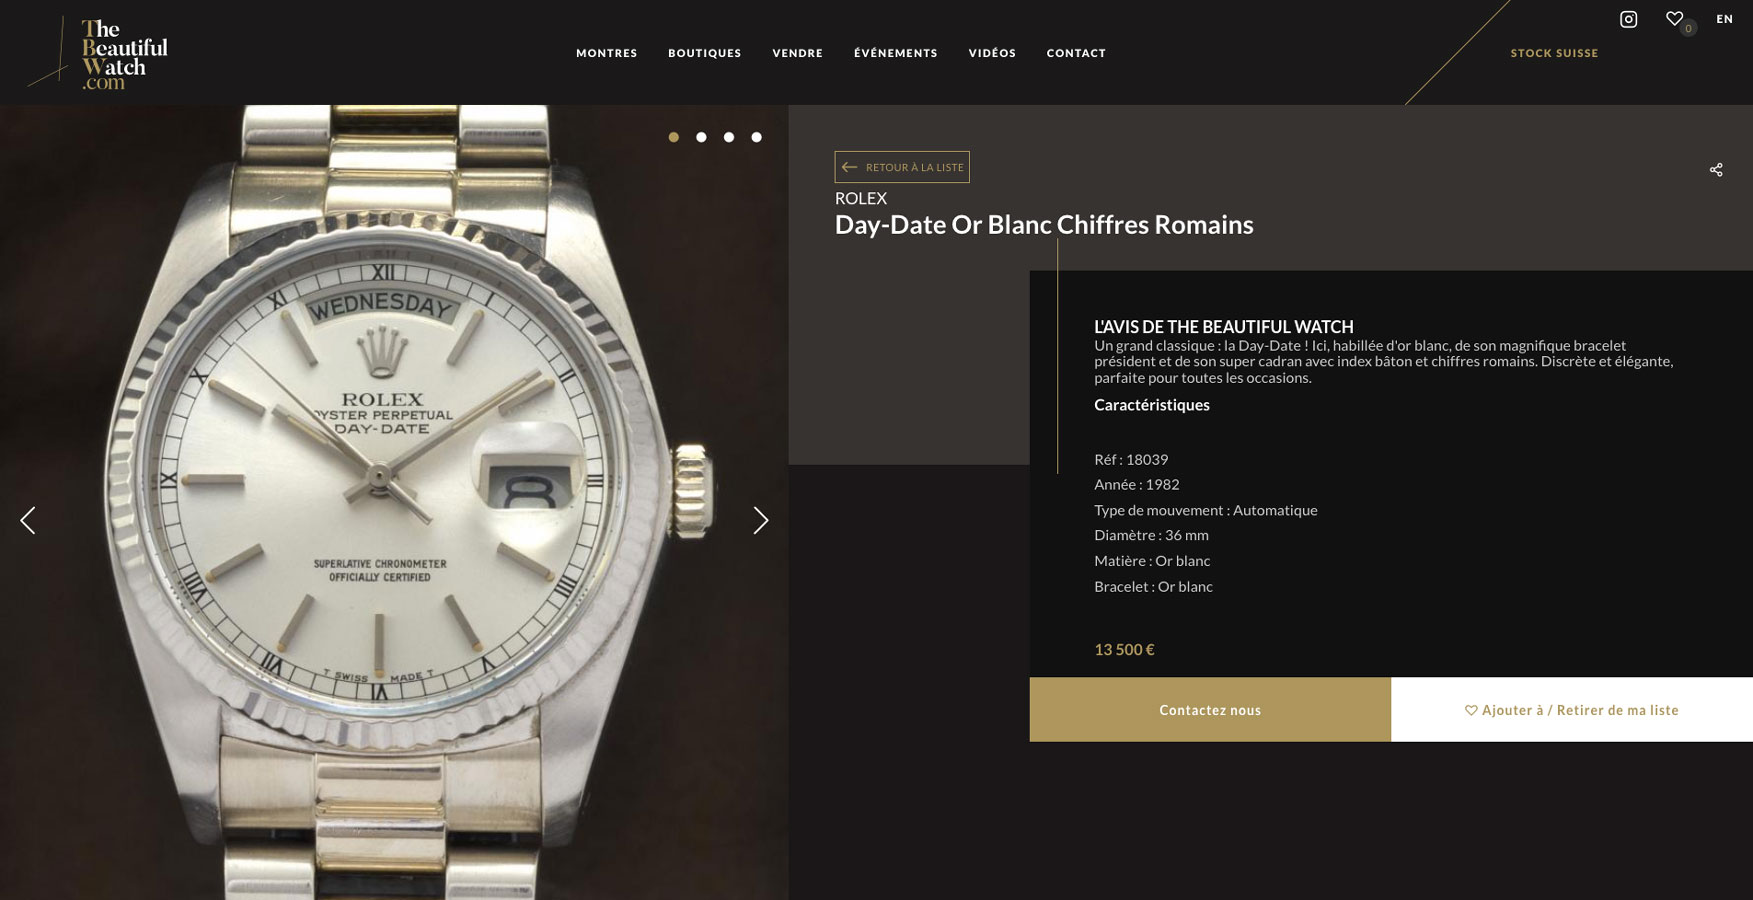Switch language with EN selector

click(1725, 19)
